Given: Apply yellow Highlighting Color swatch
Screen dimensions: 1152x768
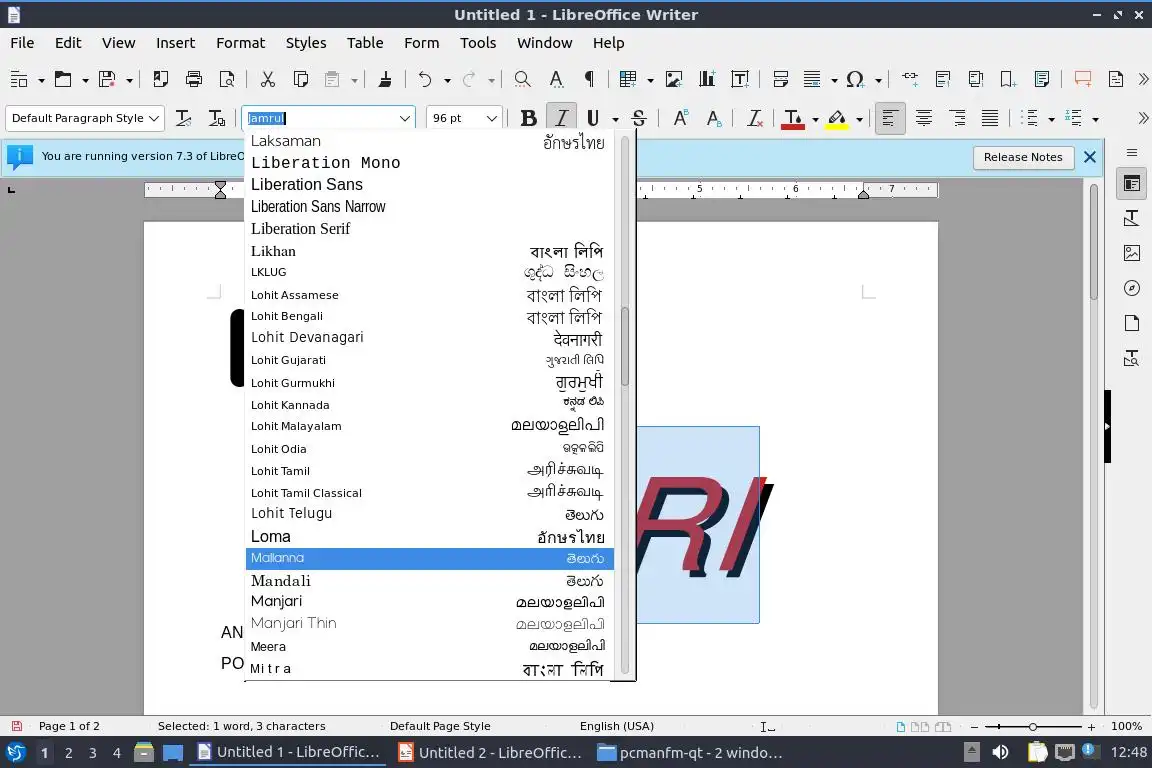Looking at the screenshot, I should tap(837, 119).
